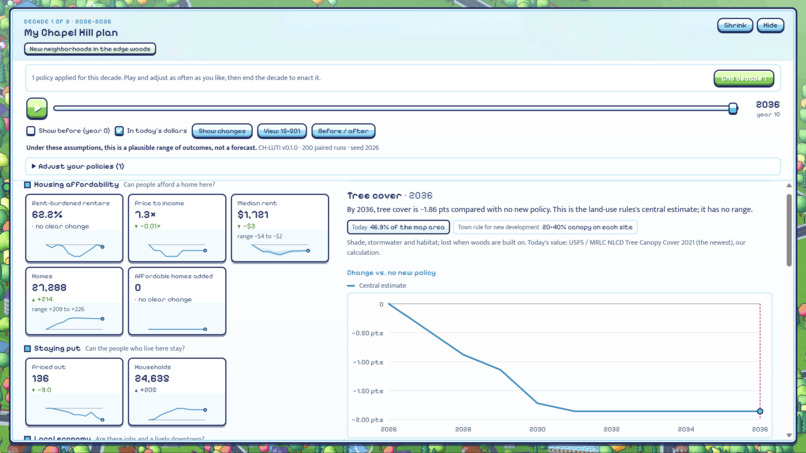The height and width of the screenshot is (453, 806).
Task: Click the year timeline slider handle
Action: [x=733, y=108]
